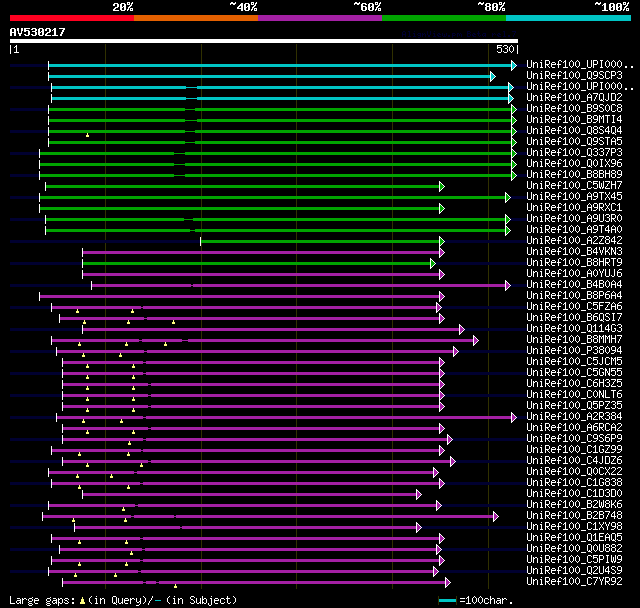Click the green 60–80% identity legend segment
The width and height of the screenshot is (640, 608).
coord(444,18)
